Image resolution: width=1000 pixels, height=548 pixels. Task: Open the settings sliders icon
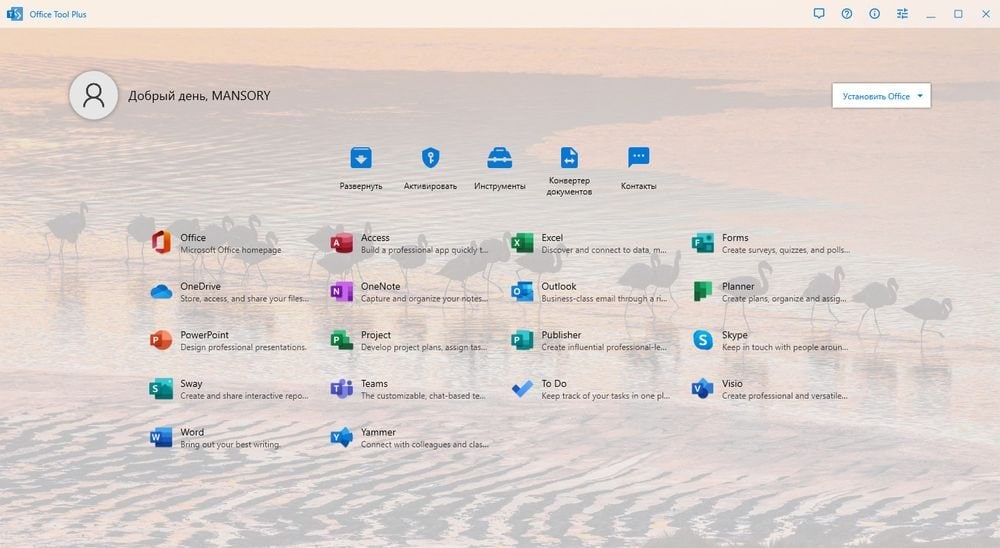(x=902, y=13)
